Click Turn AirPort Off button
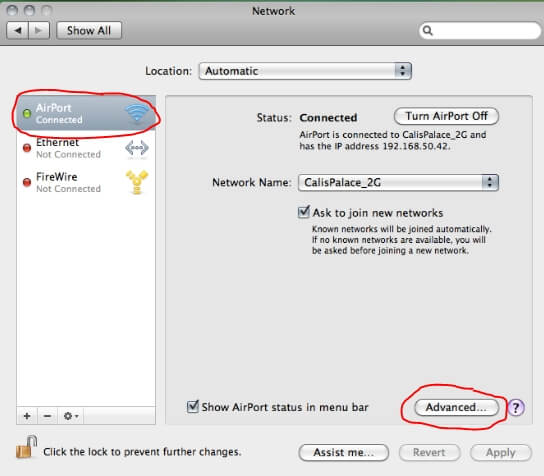Screen dimensions: 544x476 447,116
